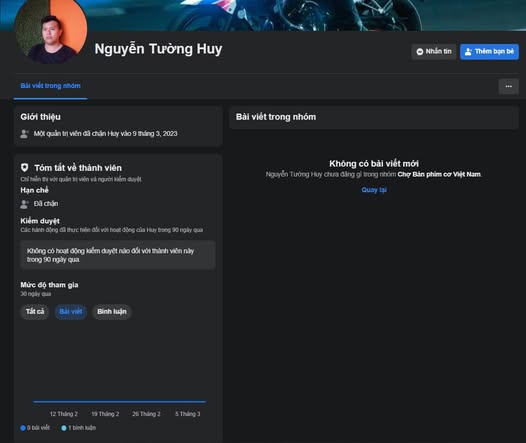
Task: Click the 12 Tháng 2 chart label
Action: (x=64, y=414)
